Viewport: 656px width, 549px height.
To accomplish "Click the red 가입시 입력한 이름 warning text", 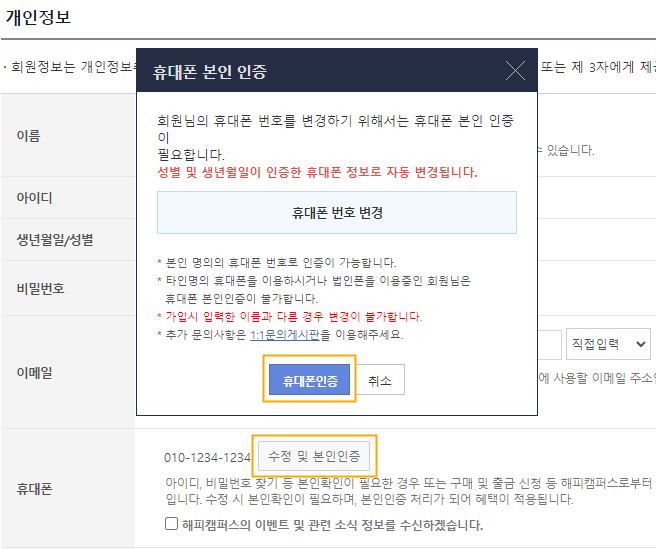I will (280, 317).
